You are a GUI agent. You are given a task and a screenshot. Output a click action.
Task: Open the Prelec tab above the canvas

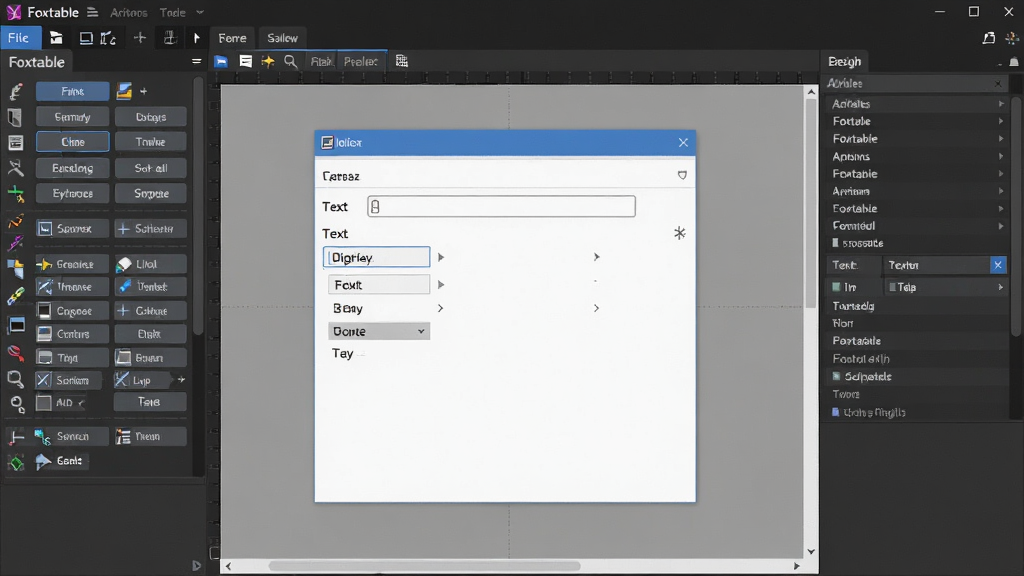click(x=360, y=61)
